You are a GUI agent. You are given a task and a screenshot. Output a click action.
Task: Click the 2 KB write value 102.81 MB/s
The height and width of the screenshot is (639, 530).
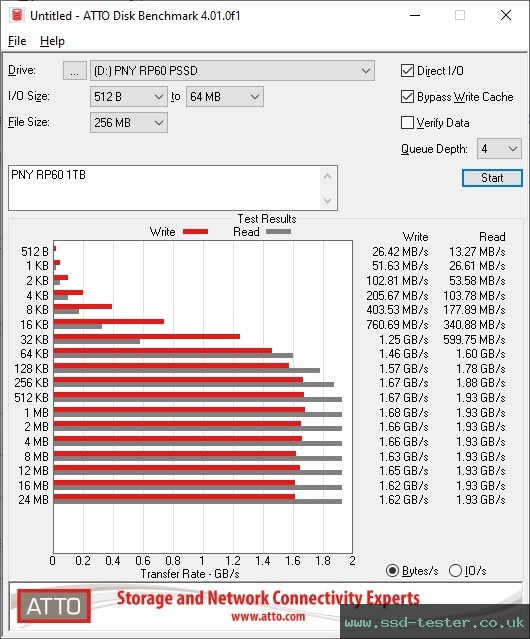pyautogui.click(x=397, y=281)
